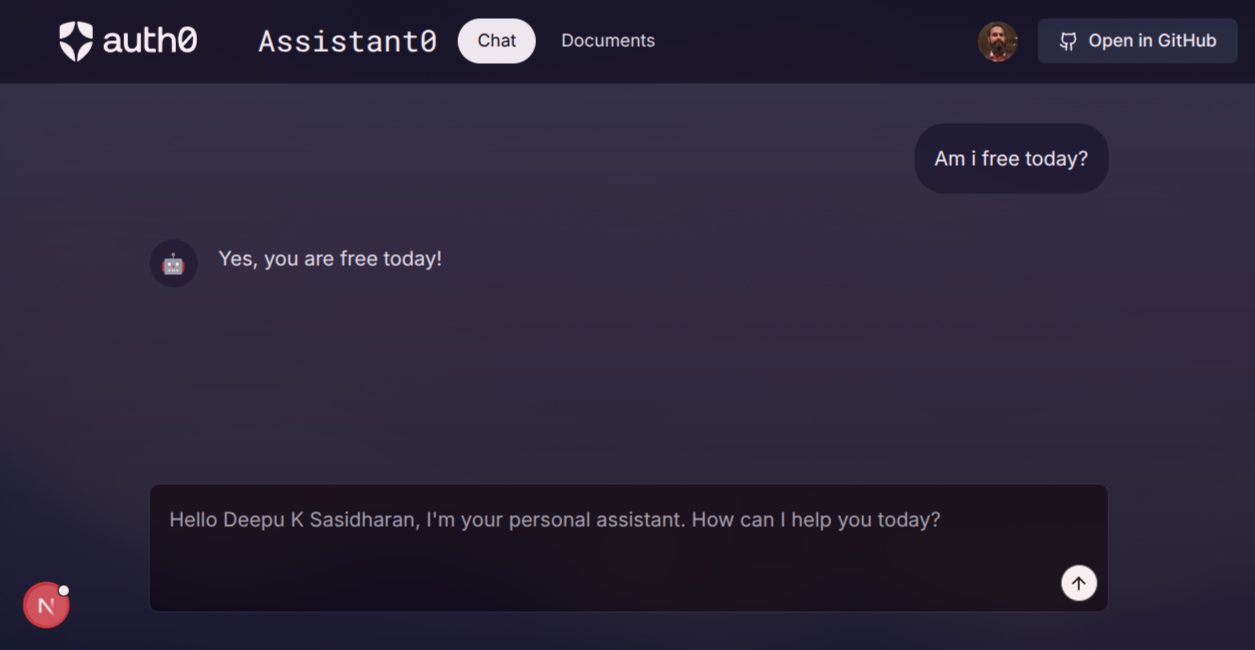The height and width of the screenshot is (650, 1255).
Task: Open the Next.js dev tools badge
Action: pyautogui.click(x=46, y=605)
